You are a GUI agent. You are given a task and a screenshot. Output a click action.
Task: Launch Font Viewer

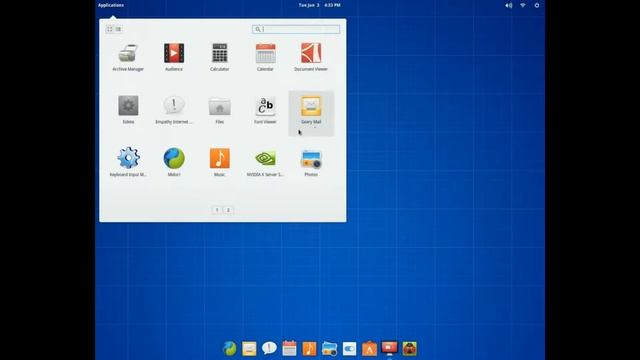(265, 110)
